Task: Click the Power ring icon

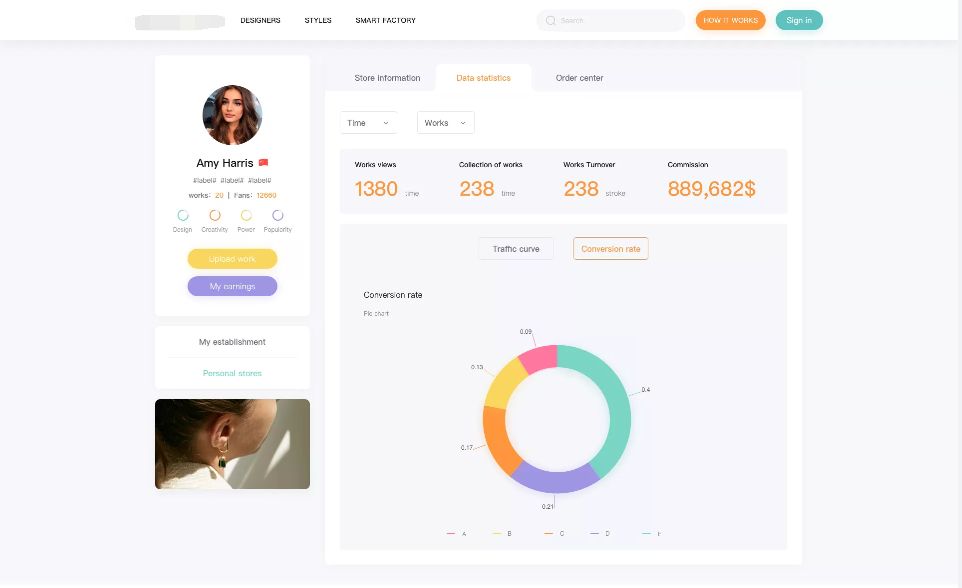Action: pos(246,215)
